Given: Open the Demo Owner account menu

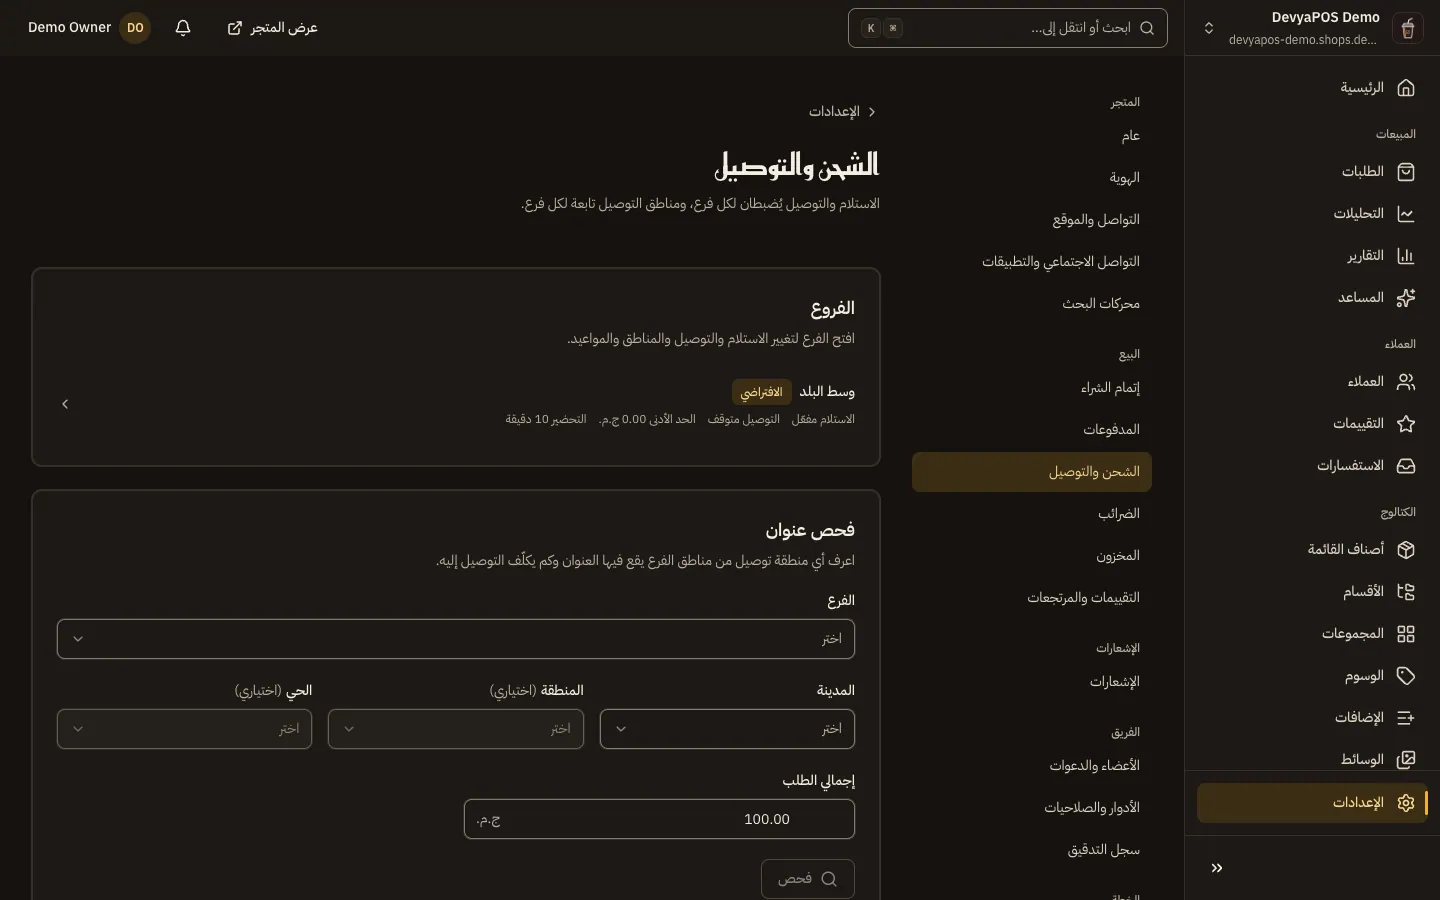Looking at the screenshot, I should click(x=88, y=28).
